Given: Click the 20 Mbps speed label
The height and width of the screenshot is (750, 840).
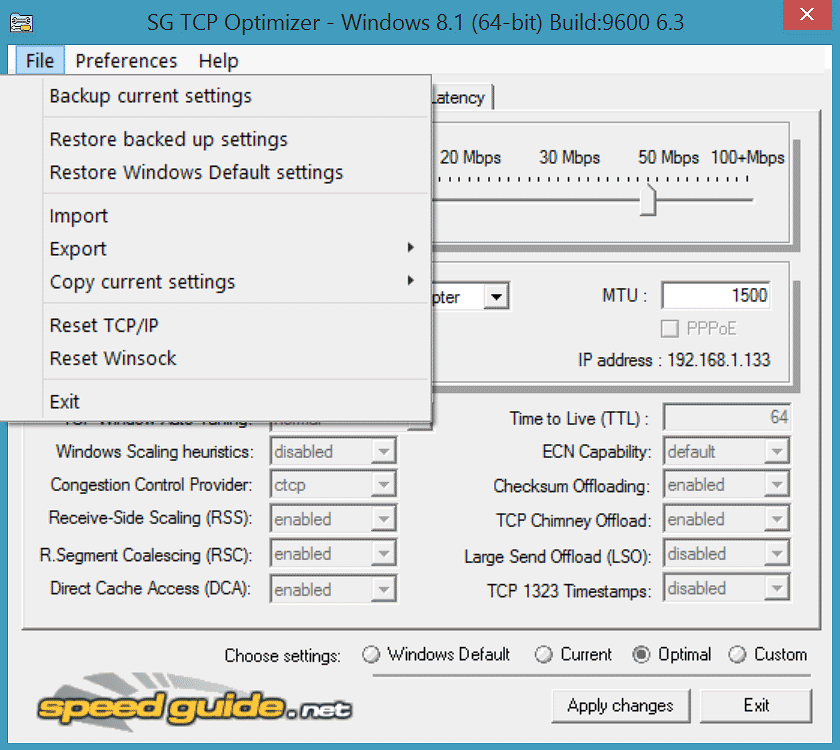Looking at the screenshot, I should [x=470, y=158].
